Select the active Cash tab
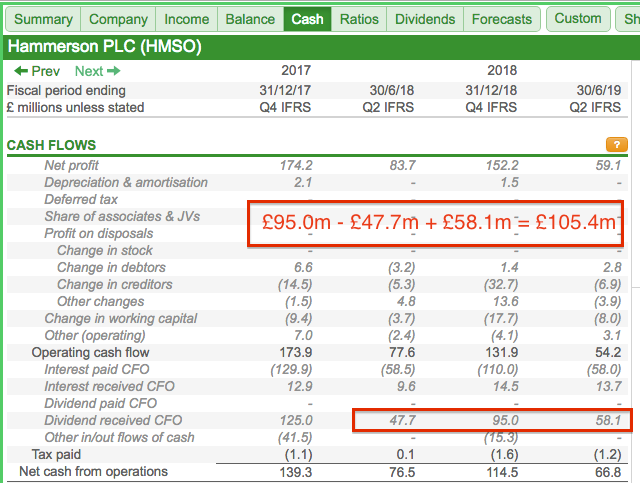Viewport: 640px width, 483px height. click(x=307, y=19)
